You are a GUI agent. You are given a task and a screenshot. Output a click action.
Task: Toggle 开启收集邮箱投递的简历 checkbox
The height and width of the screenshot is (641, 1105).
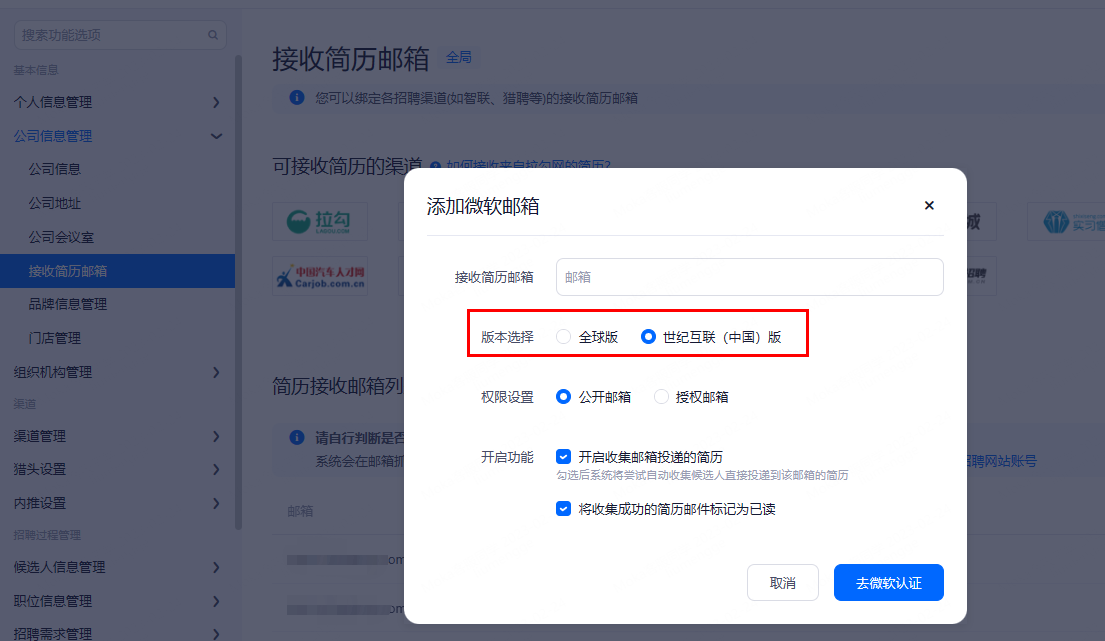(x=563, y=456)
